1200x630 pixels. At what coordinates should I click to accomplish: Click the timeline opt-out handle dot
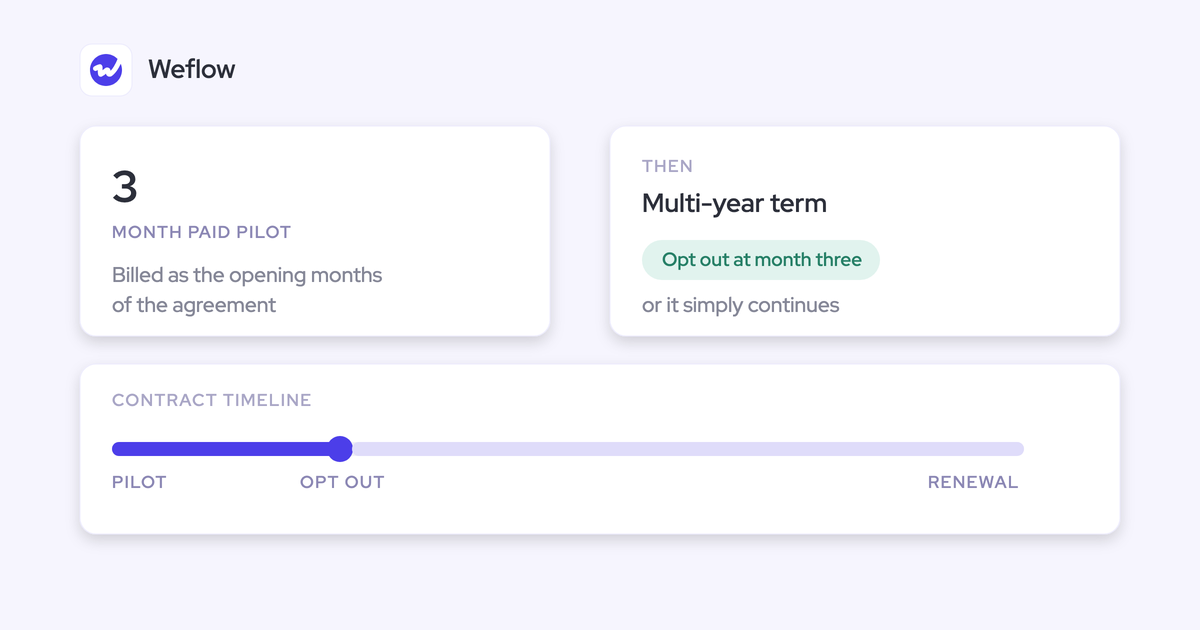(x=340, y=449)
